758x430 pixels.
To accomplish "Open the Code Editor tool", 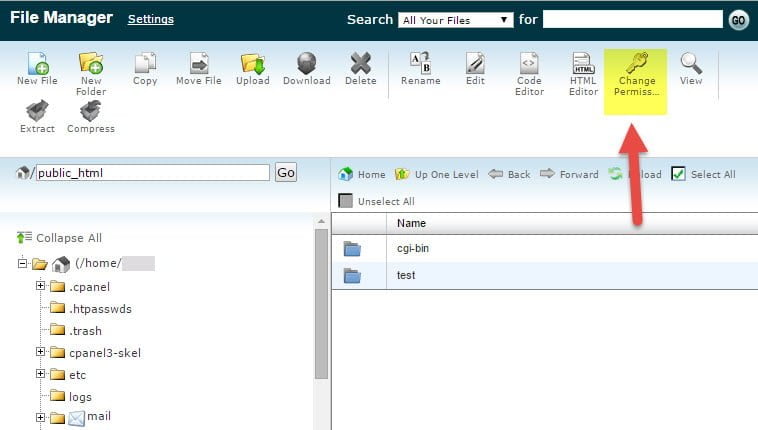I will (x=529, y=70).
